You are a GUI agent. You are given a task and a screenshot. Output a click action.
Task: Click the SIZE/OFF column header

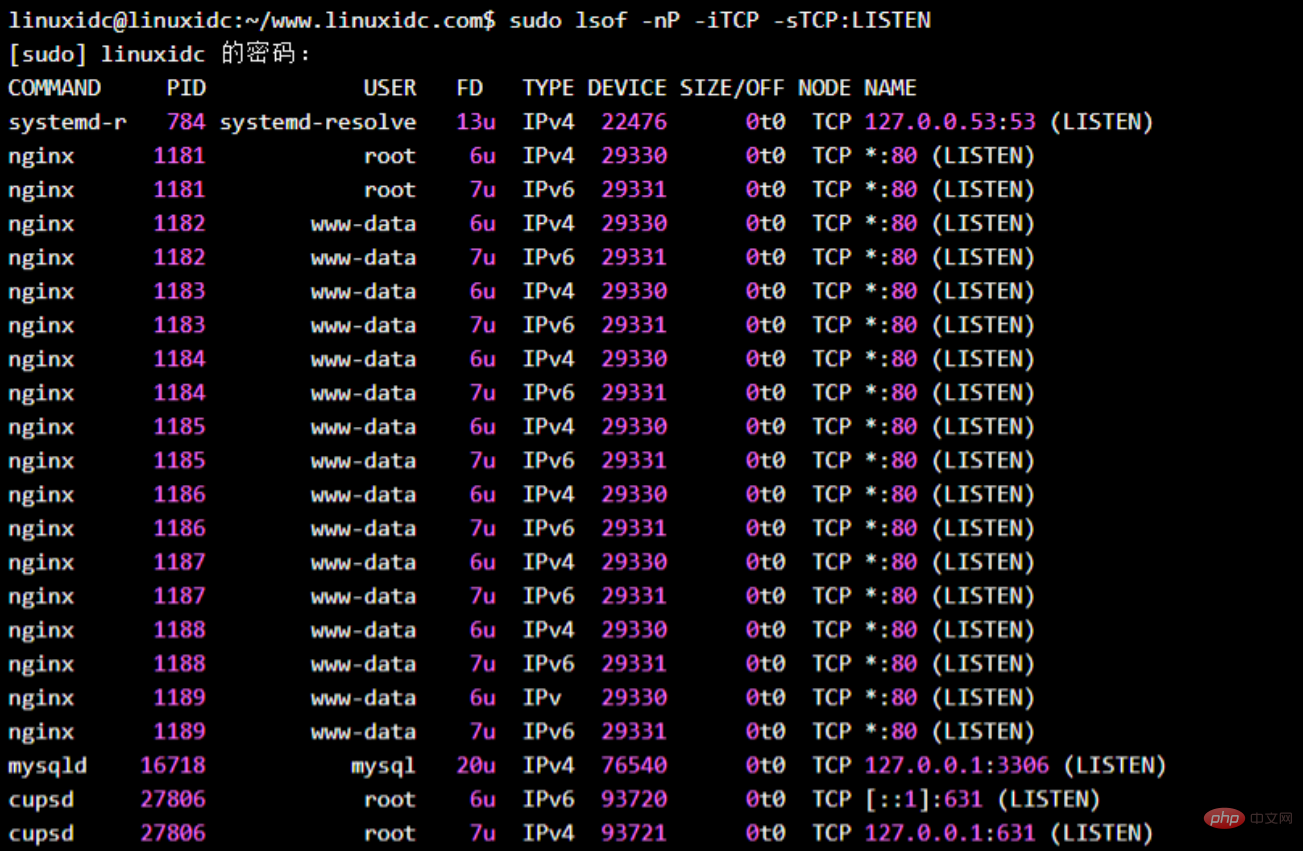tap(732, 88)
